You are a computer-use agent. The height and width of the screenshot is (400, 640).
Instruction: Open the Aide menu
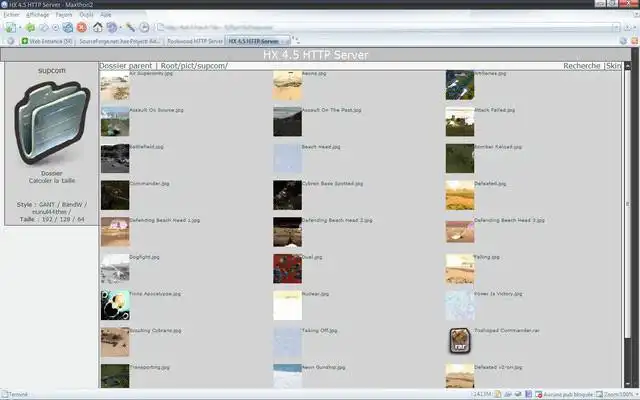tap(106, 15)
